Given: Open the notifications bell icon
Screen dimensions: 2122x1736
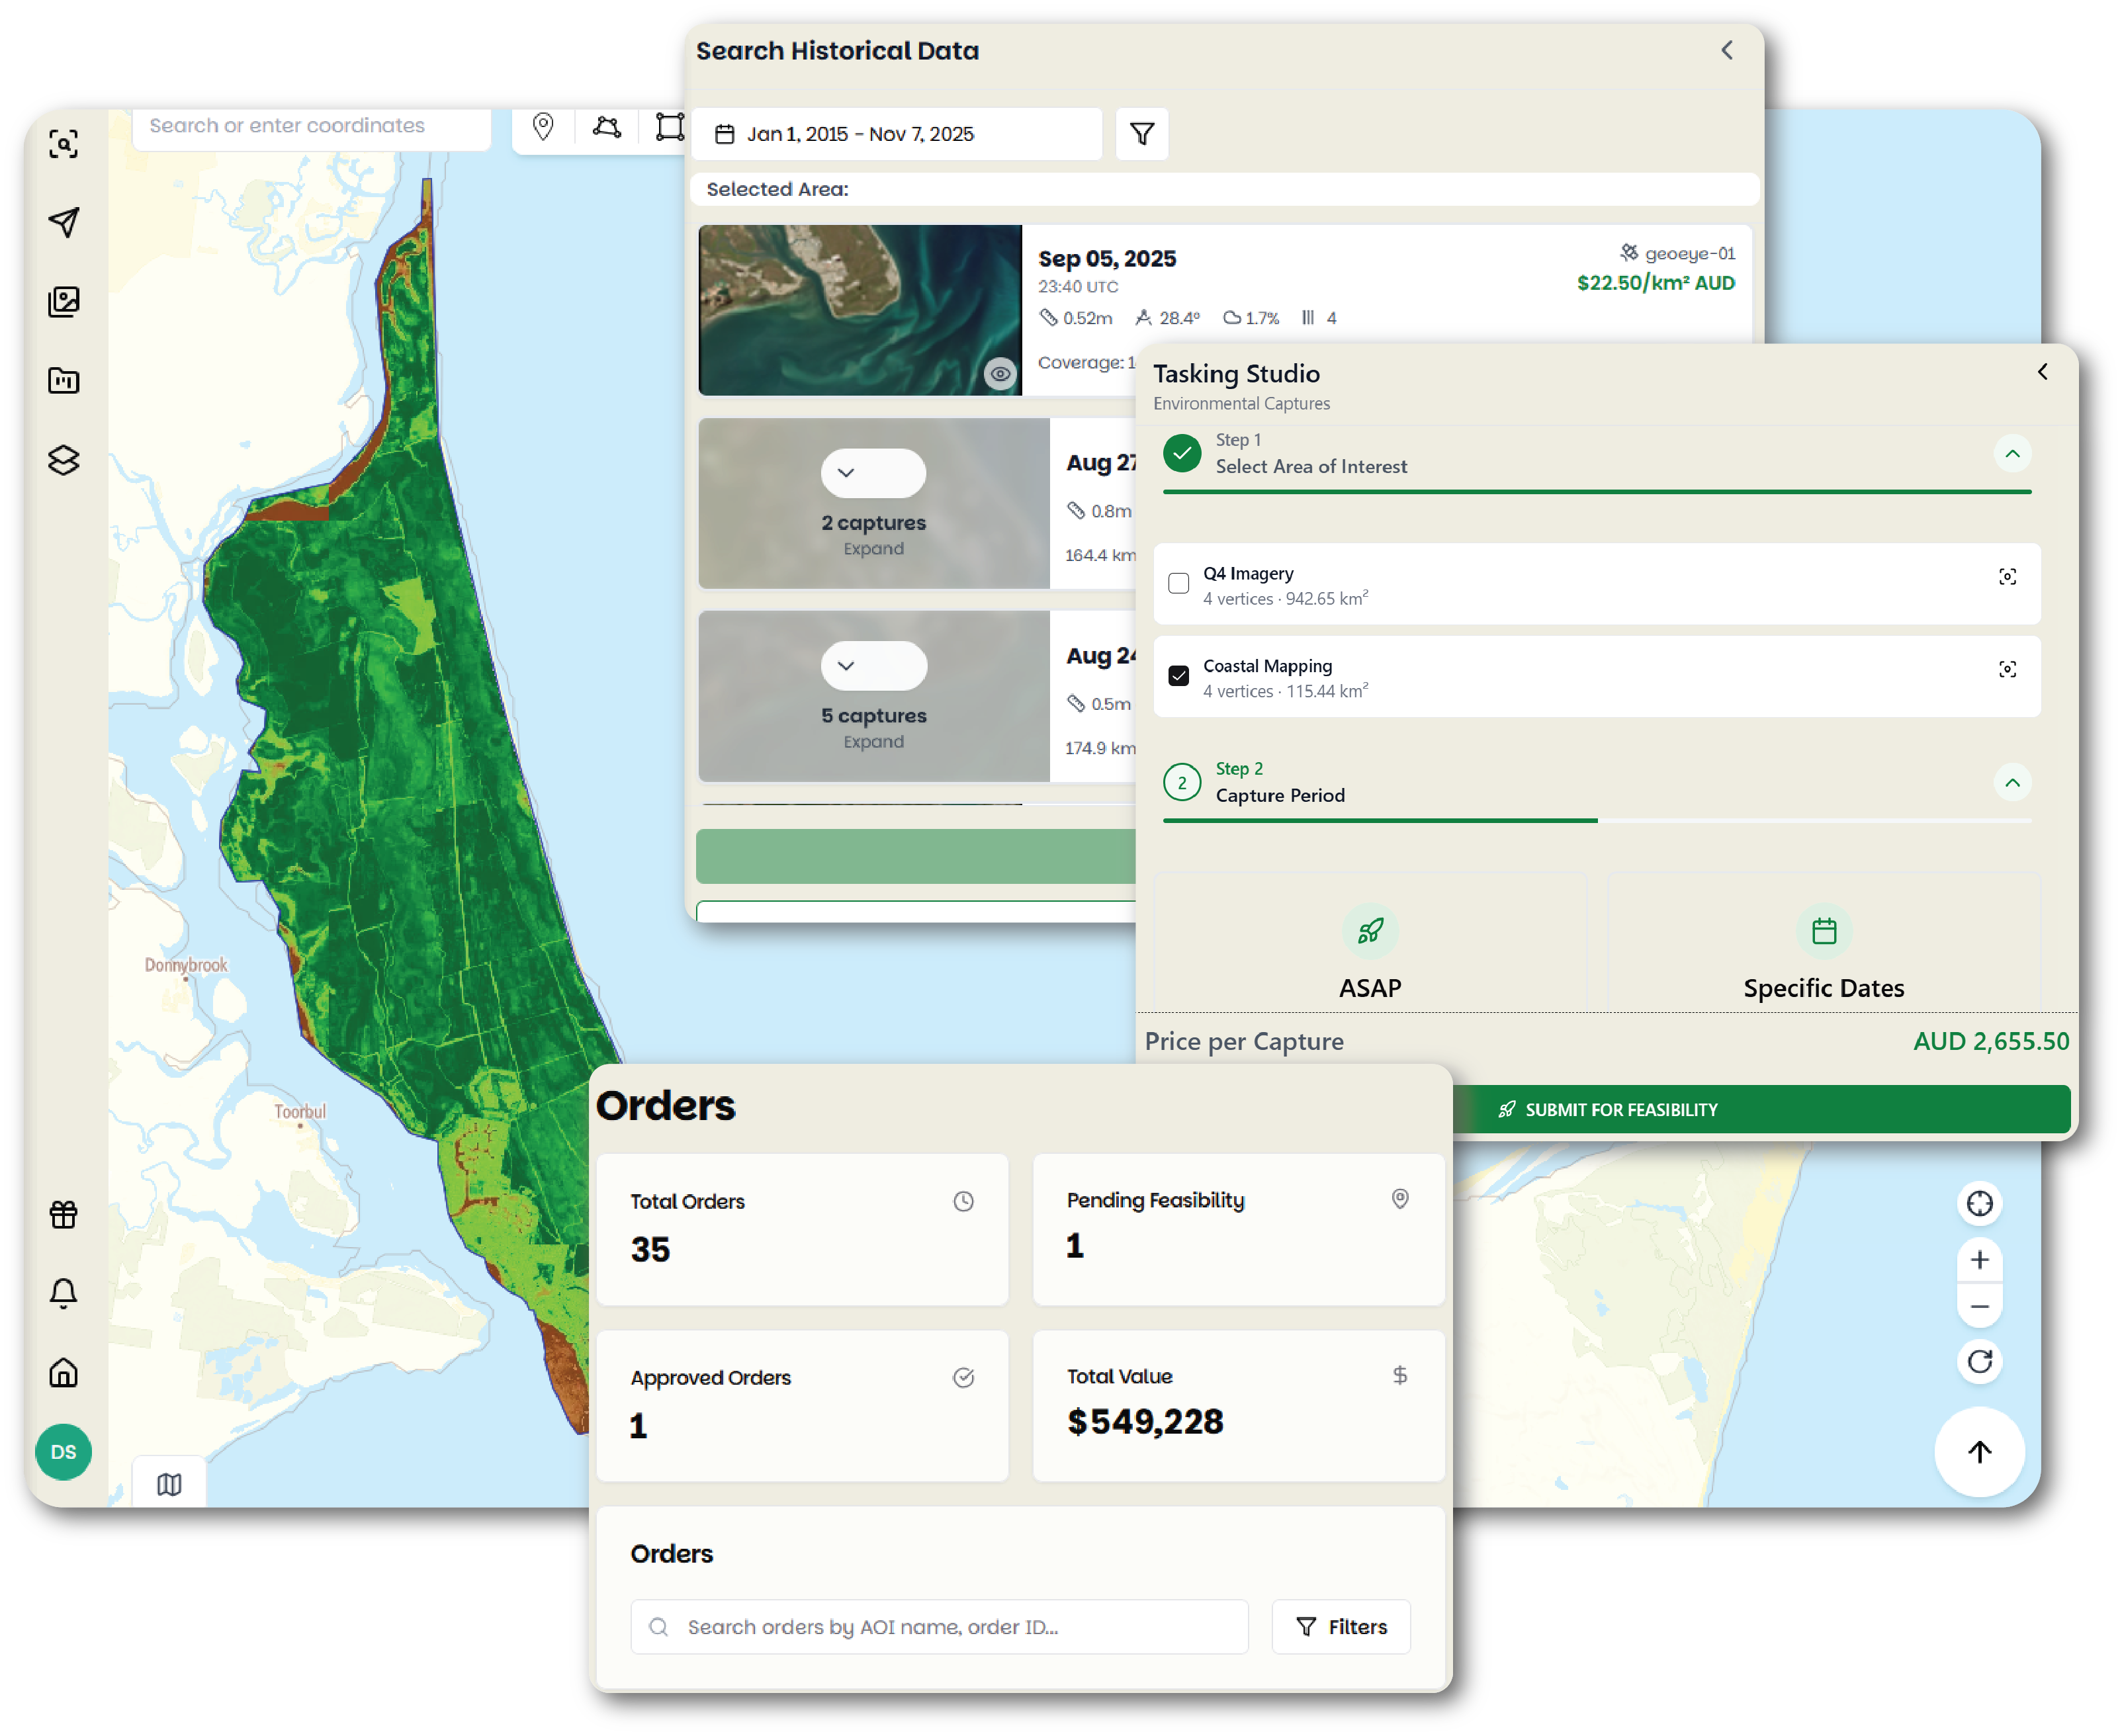Looking at the screenshot, I should pyautogui.click(x=64, y=1293).
